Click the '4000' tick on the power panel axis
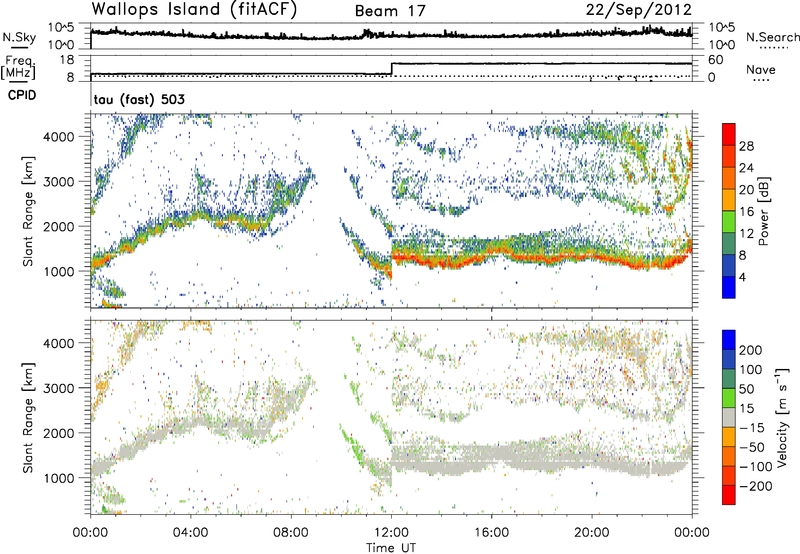 59,137
